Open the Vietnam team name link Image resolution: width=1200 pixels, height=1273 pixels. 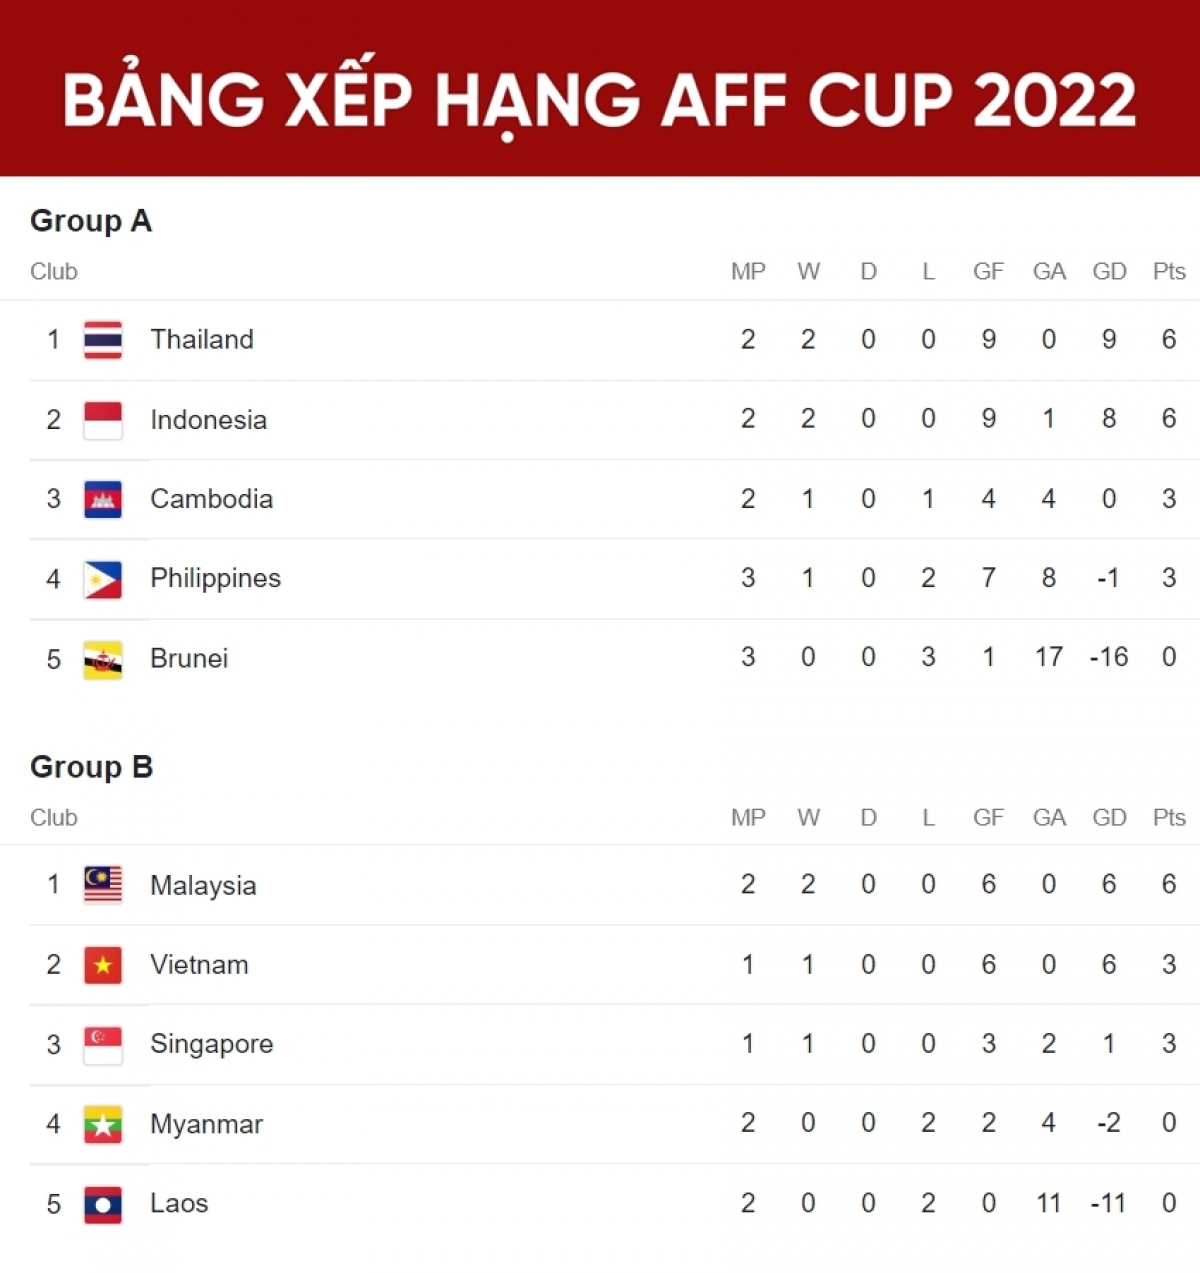tap(199, 965)
